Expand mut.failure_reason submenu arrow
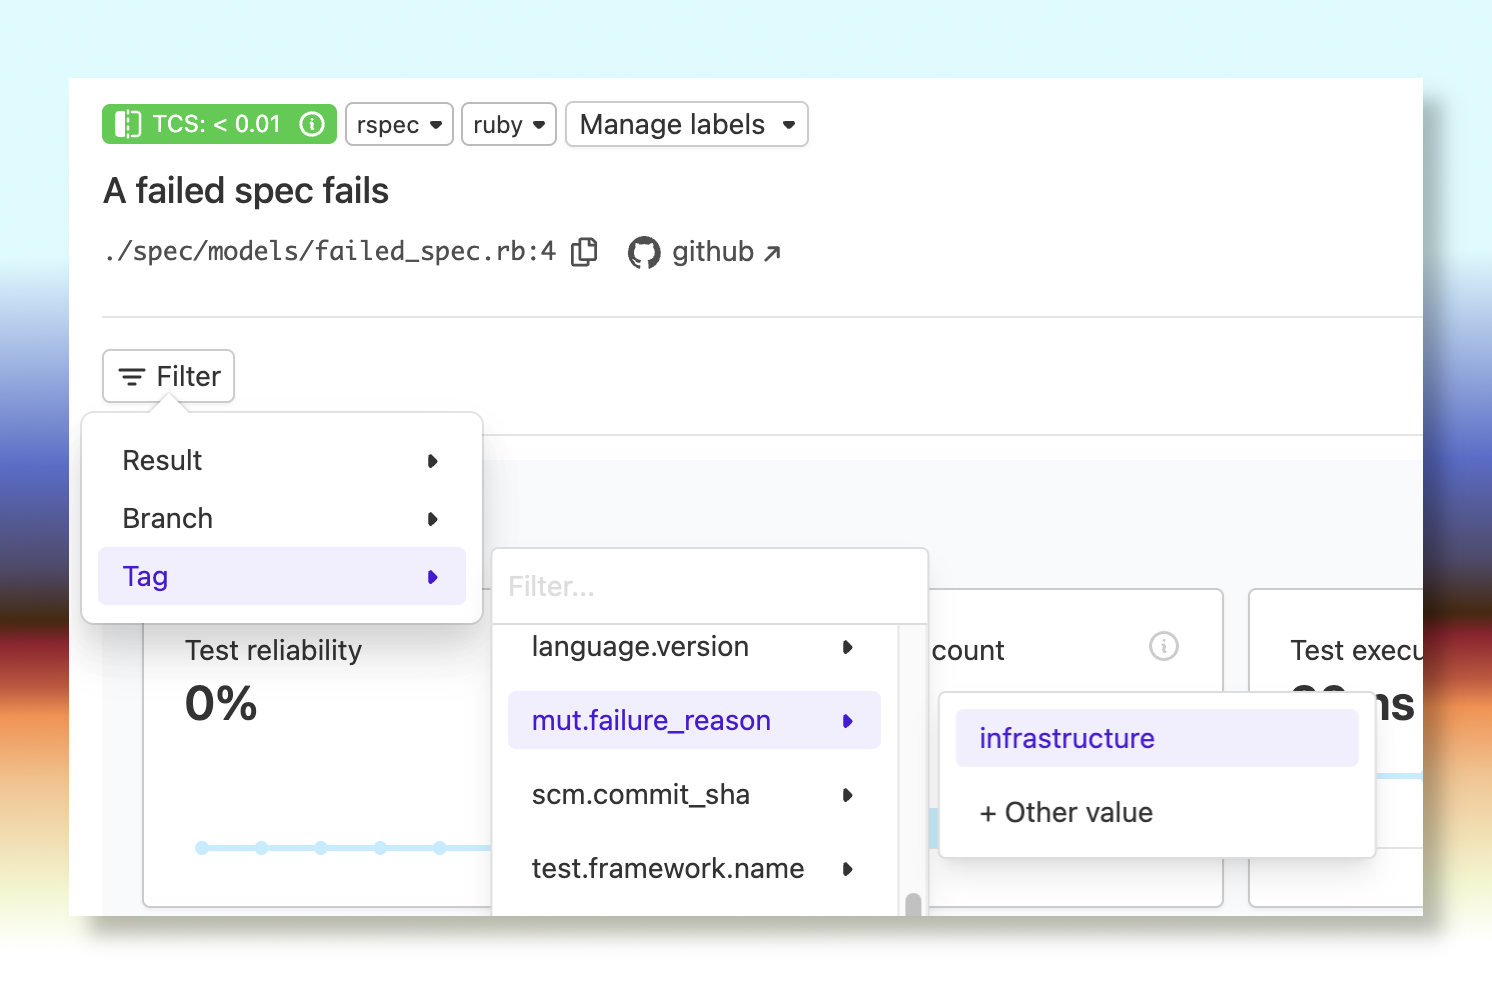Screen dimensions: 1492x988 [848, 721]
